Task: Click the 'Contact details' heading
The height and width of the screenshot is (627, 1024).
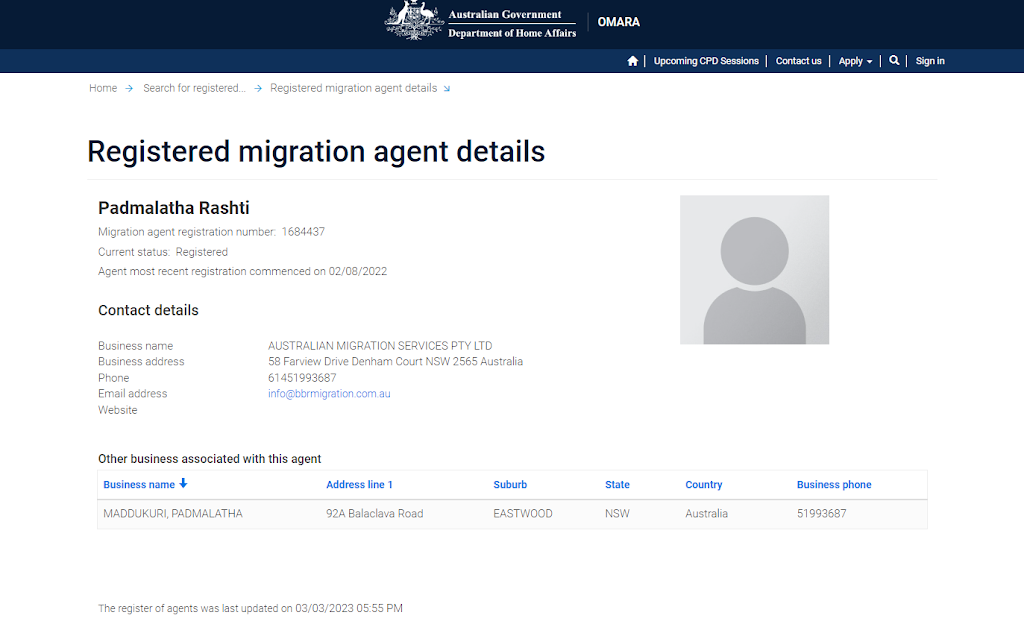Action: click(148, 310)
